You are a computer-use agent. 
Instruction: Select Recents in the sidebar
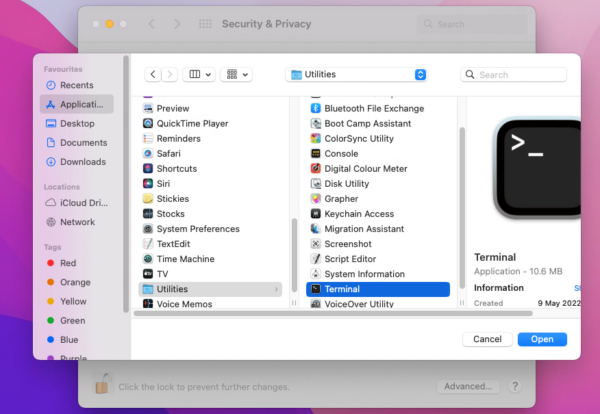77,85
